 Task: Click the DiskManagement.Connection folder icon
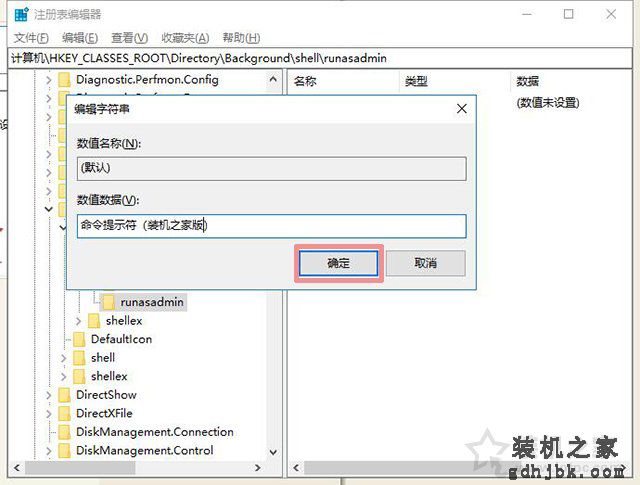coord(64,432)
